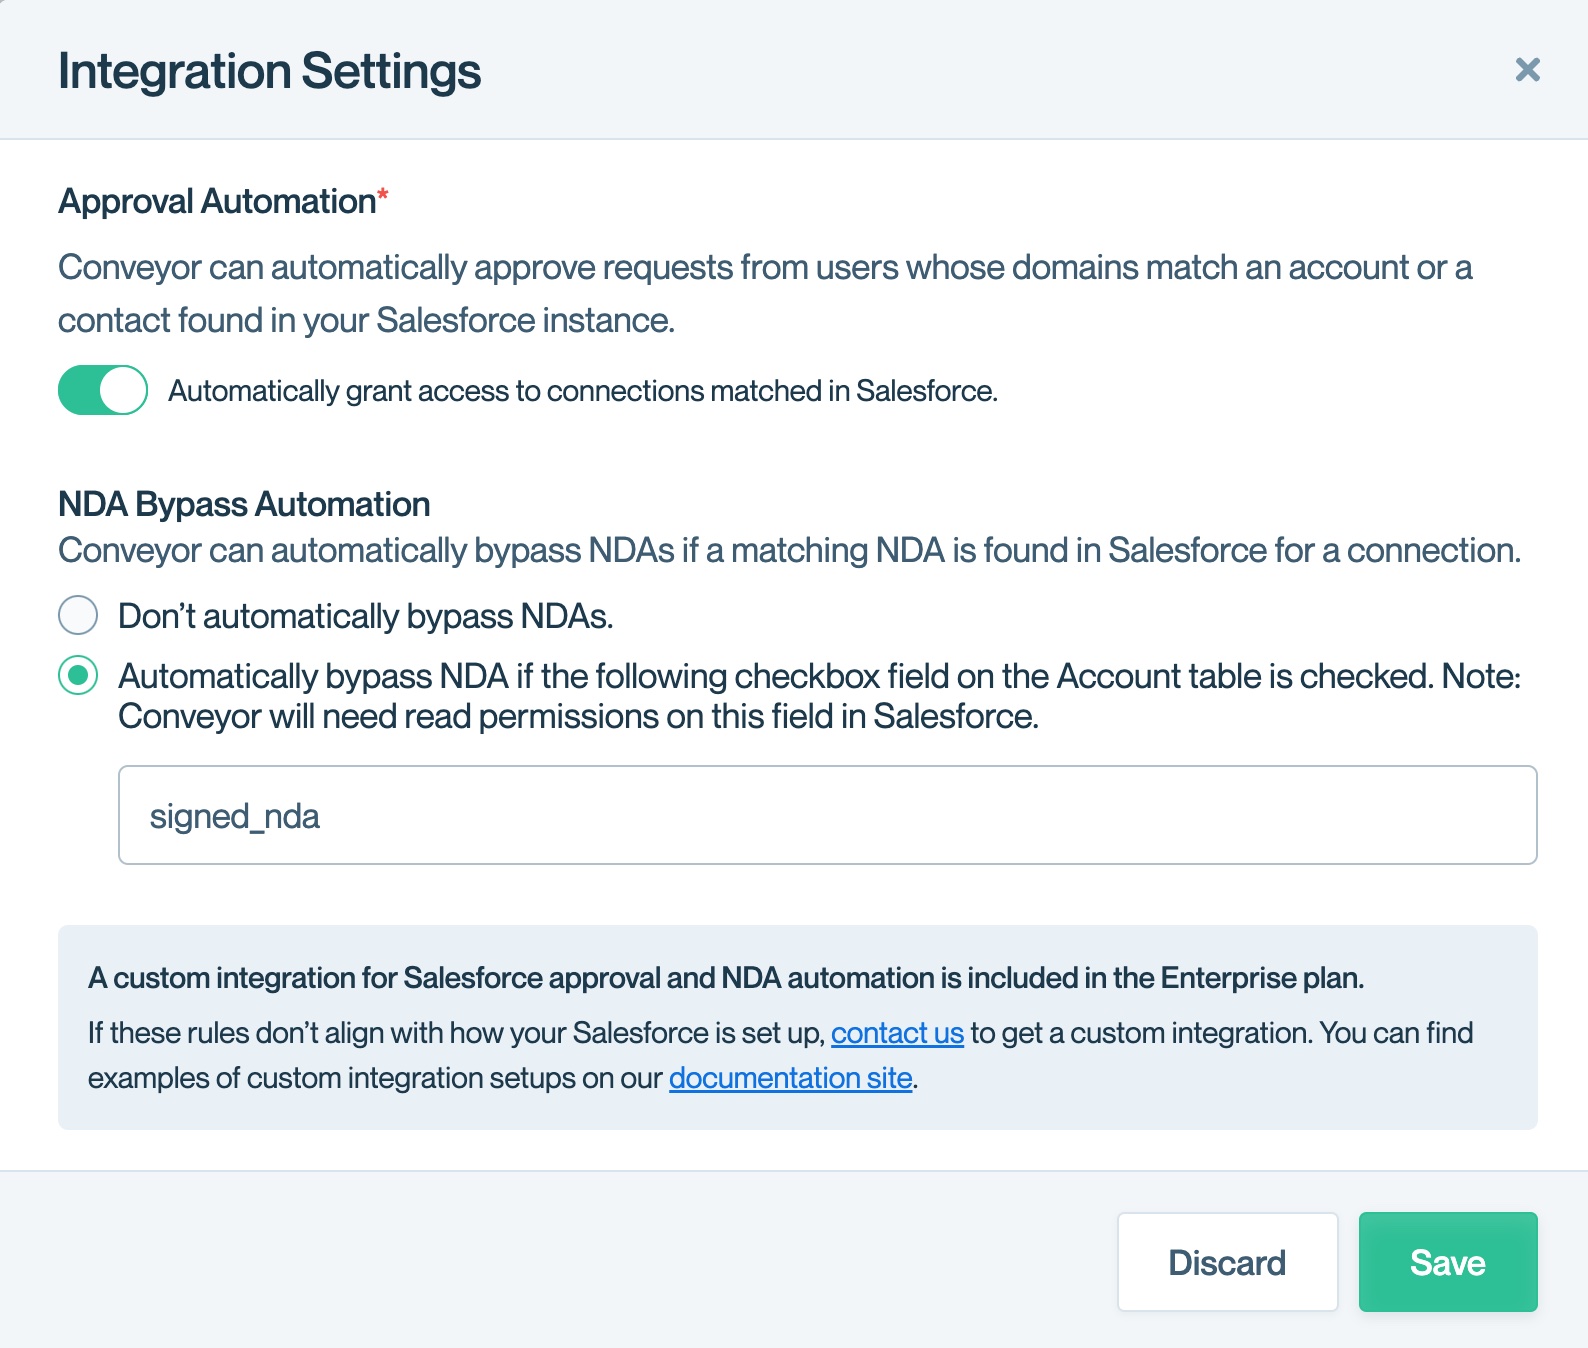This screenshot has height=1348, width=1588.
Task: Open the "contact us" link
Action: [897, 1033]
